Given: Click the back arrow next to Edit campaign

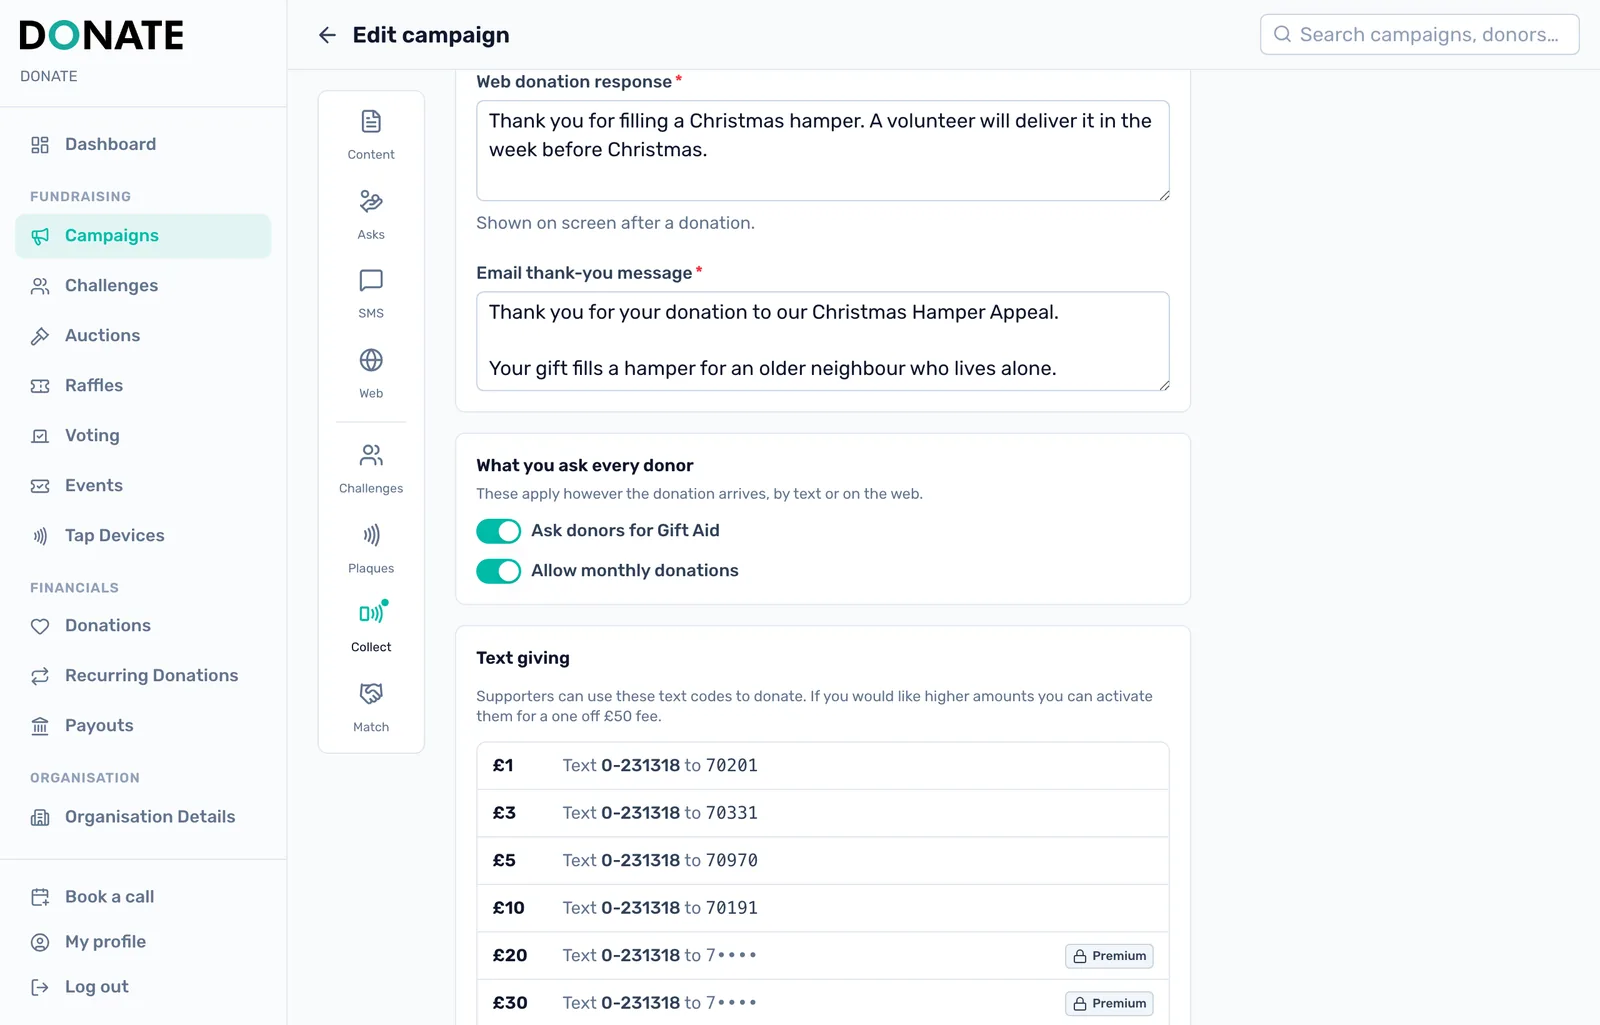Looking at the screenshot, I should click(x=327, y=35).
